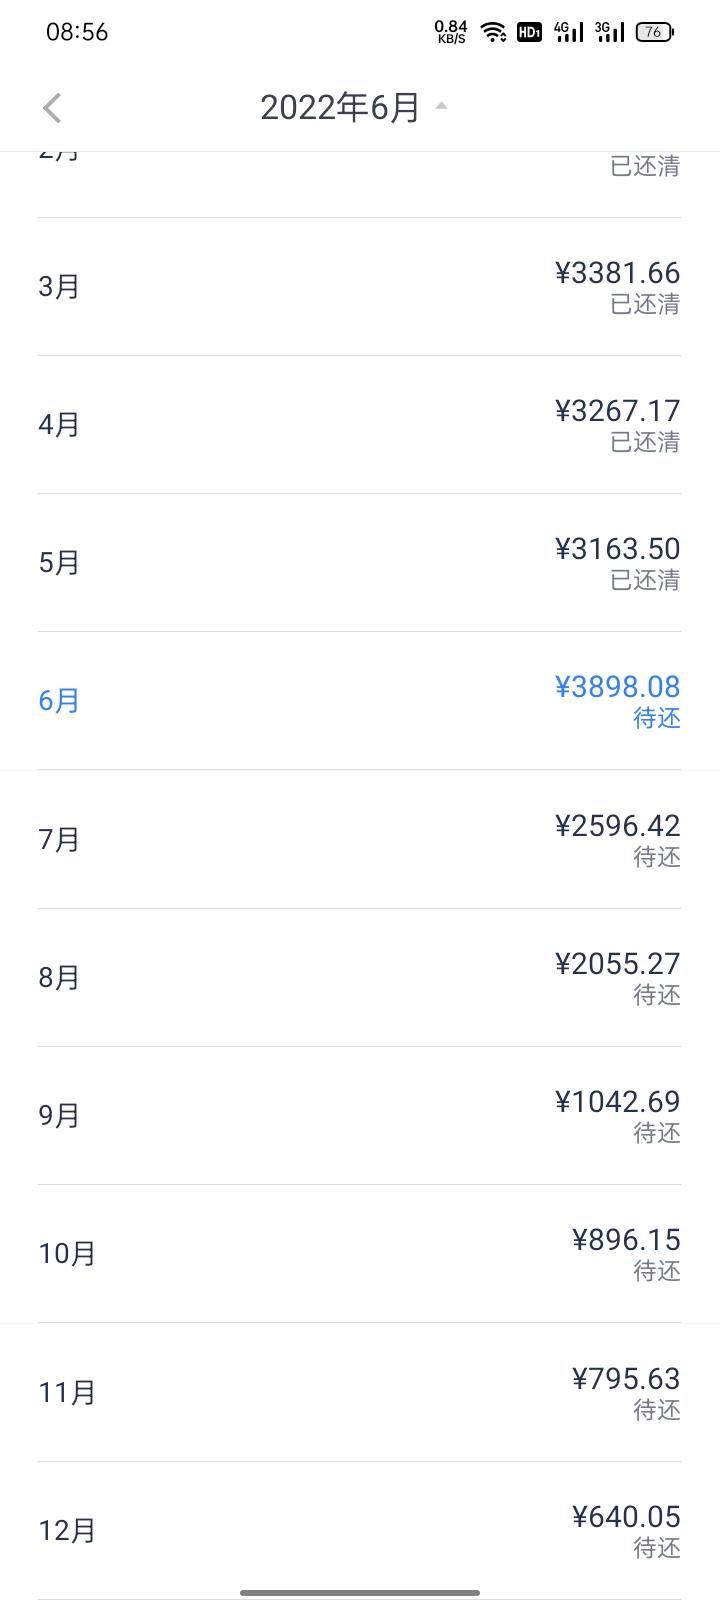Screen dimensions: 720x1600
Task: Open the ¥3898.08 待还 amount
Action: coord(617,701)
